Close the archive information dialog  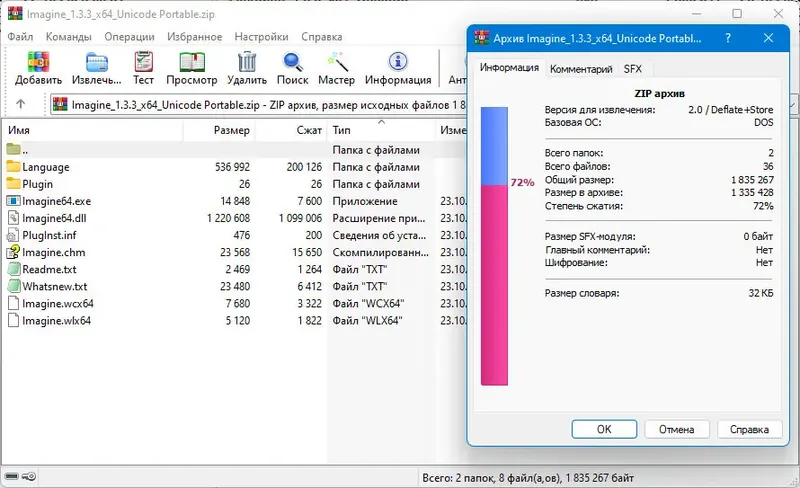point(768,38)
